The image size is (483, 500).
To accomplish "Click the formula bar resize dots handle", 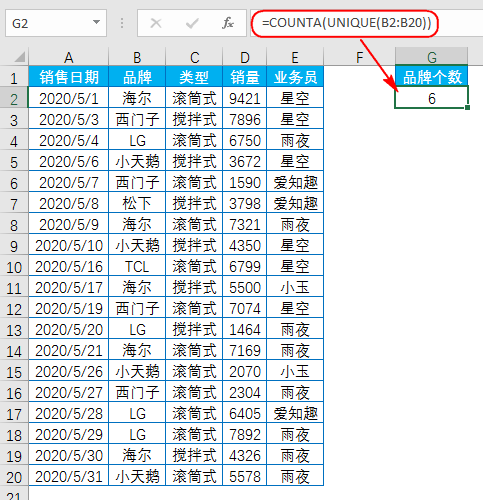I will point(122,23).
